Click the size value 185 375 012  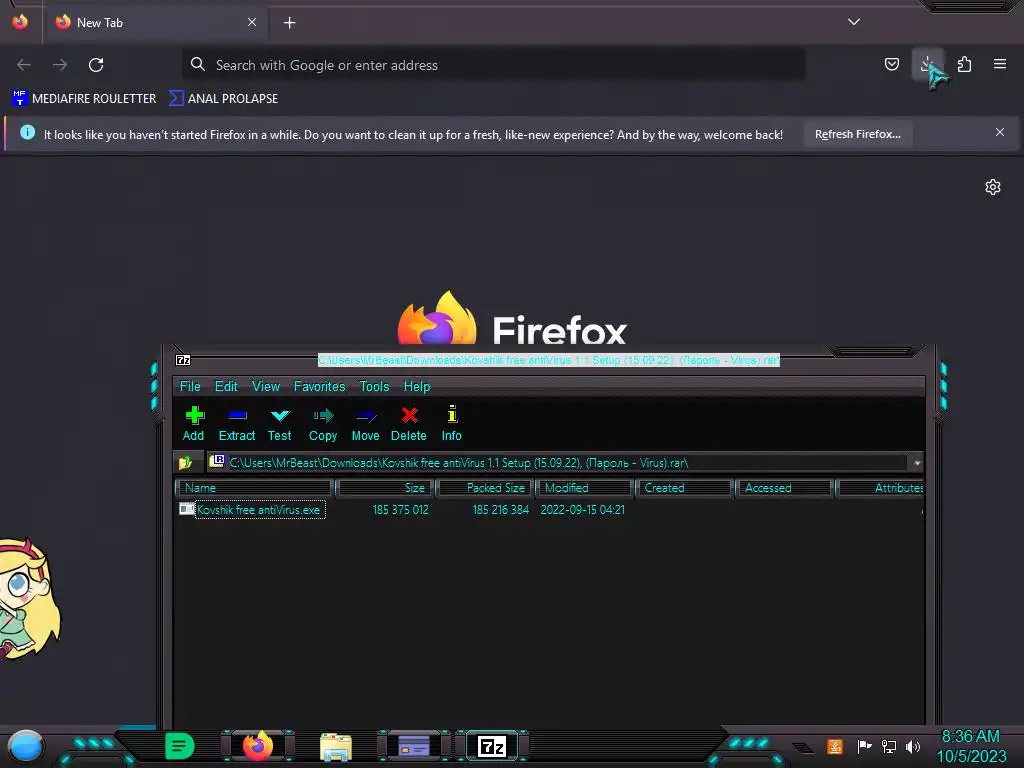(400, 510)
